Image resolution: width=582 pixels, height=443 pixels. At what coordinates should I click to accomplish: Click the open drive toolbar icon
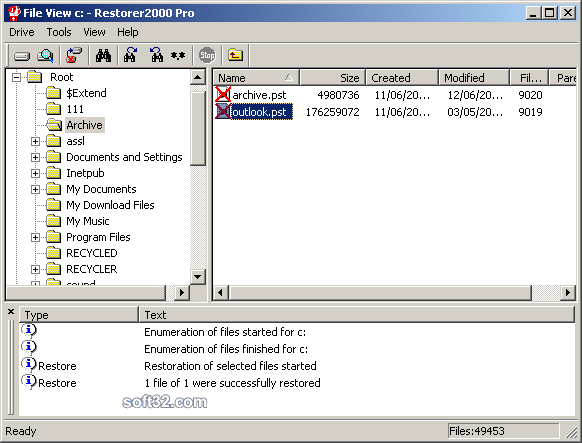coord(22,56)
